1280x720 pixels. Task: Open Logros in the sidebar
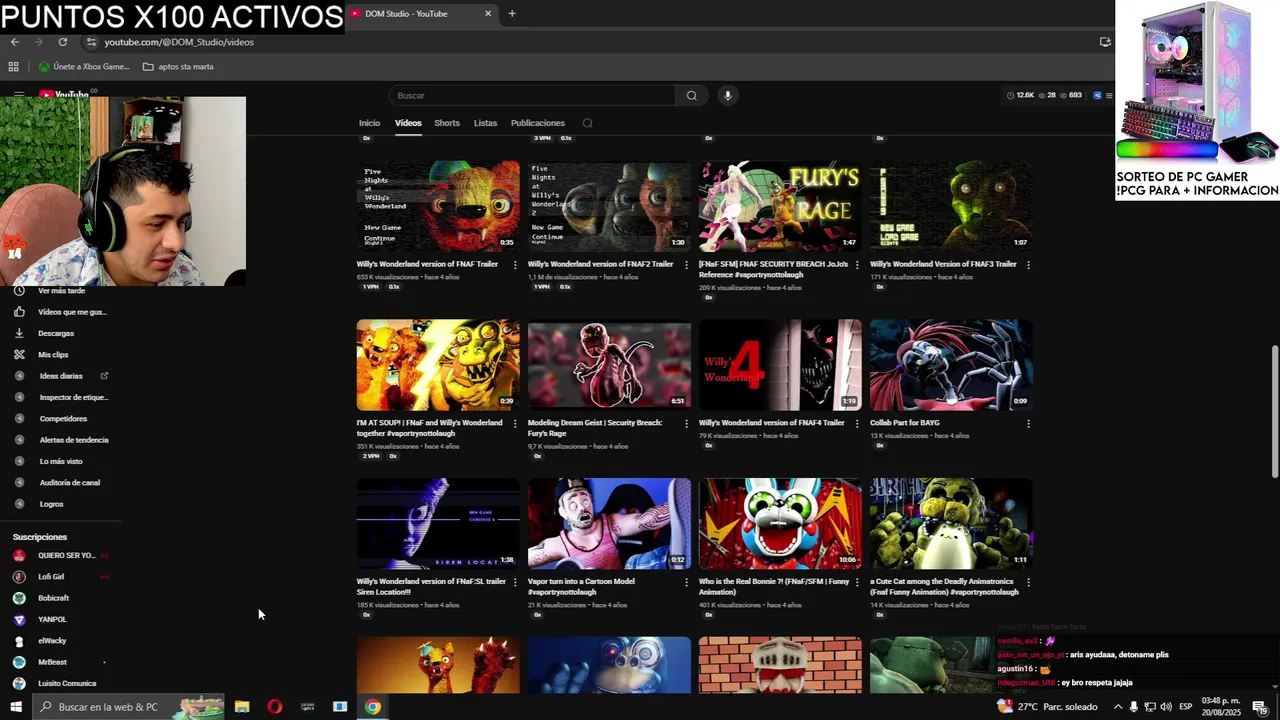(51, 504)
